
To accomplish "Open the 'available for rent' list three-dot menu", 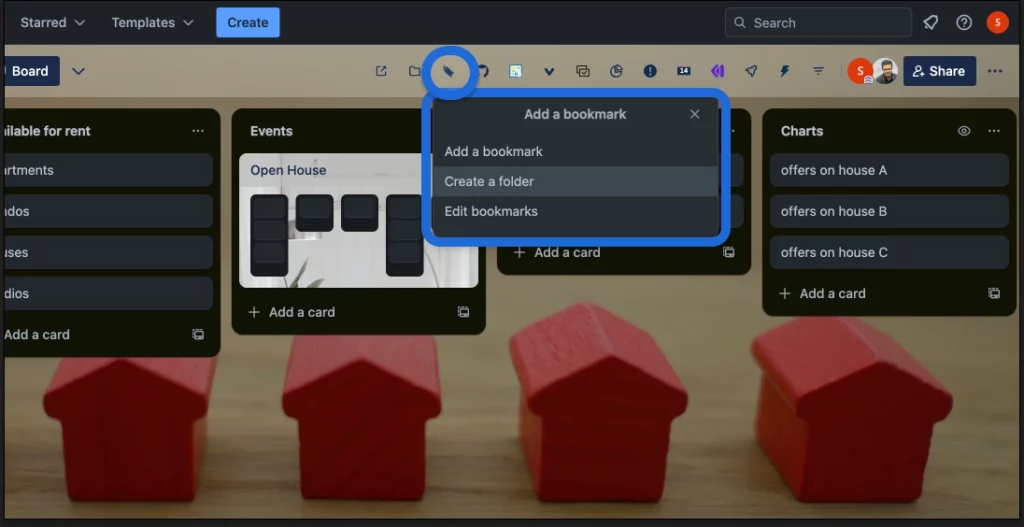I will click(x=198, y=131).
